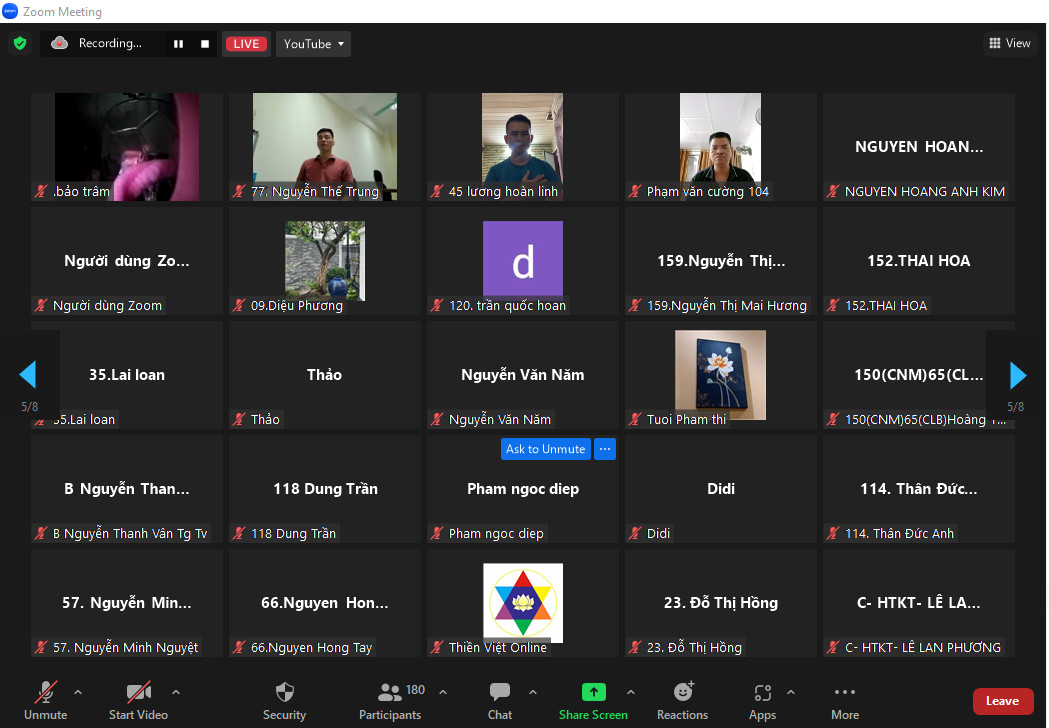Open the Chat panel
Image resolution: width=1049 pixels, height=728 pixels.
(500, 701)
